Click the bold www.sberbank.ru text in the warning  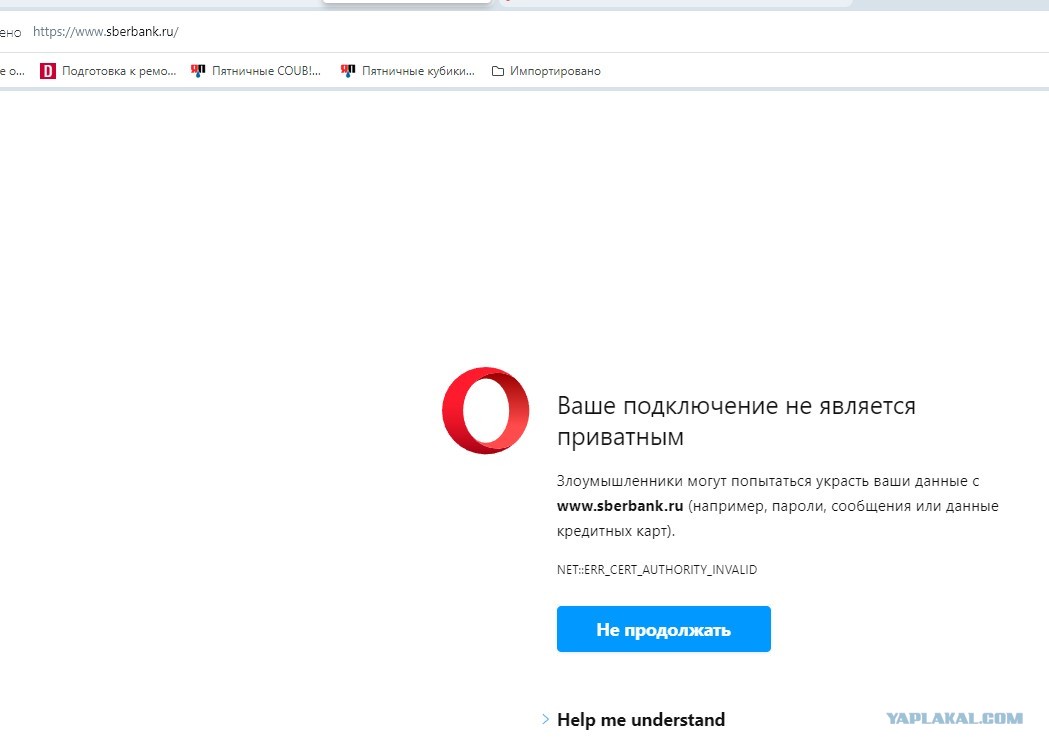click(x=619, y=506)
